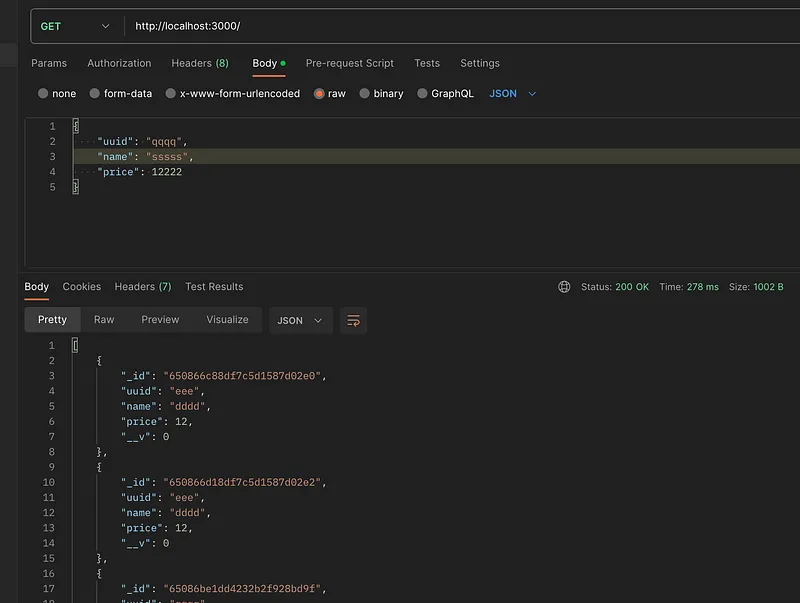Open the response JSON format dropdown

(x=301, y=320)
